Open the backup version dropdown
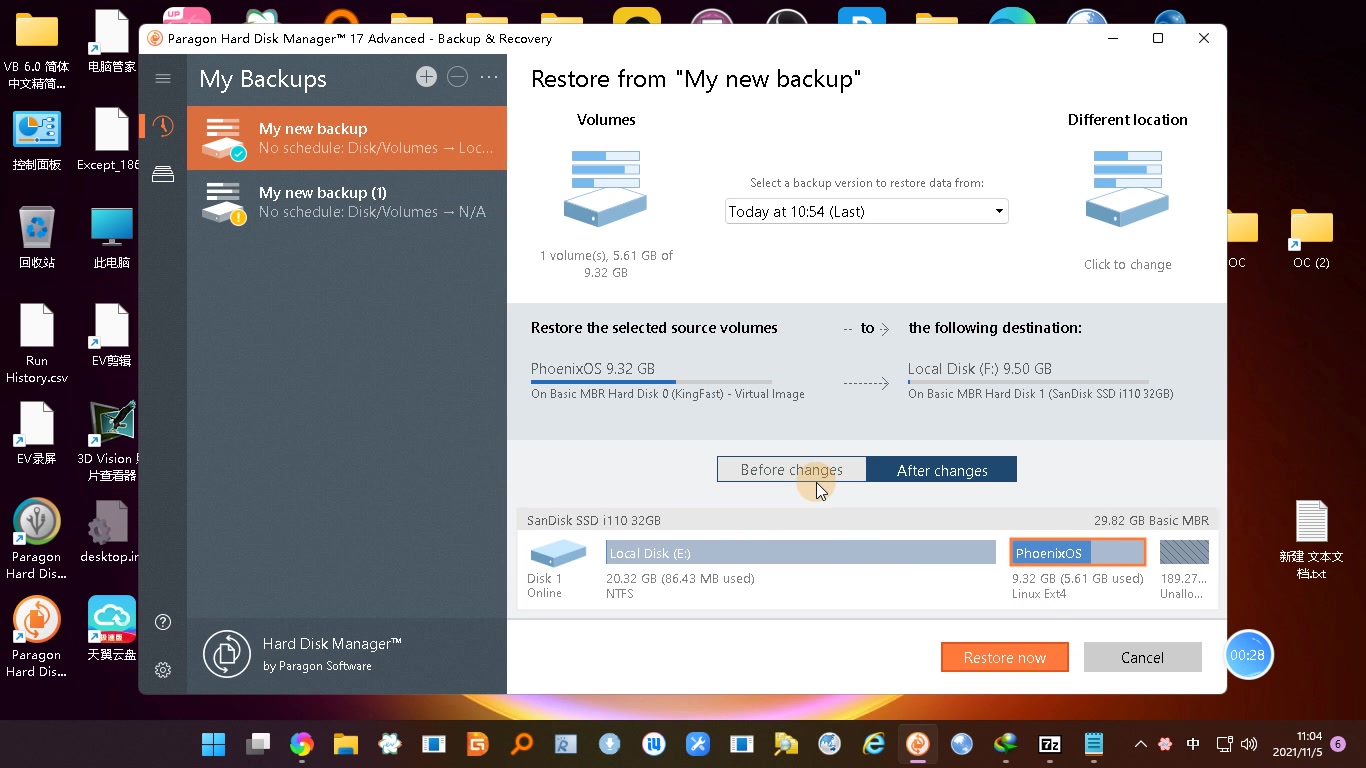 (866, 211)
